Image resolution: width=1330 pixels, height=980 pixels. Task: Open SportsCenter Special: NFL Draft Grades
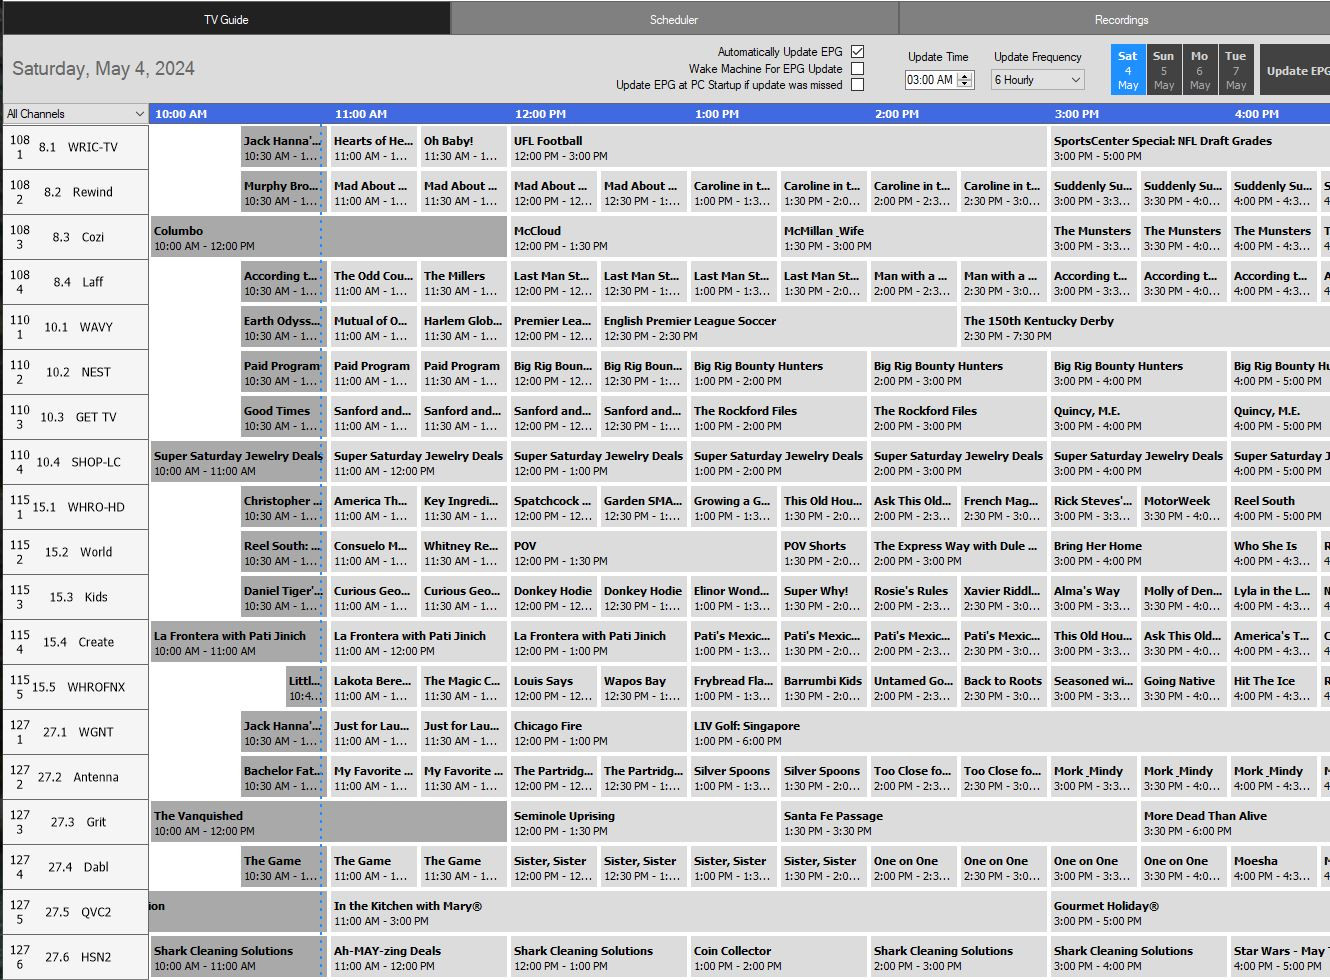1190,148
